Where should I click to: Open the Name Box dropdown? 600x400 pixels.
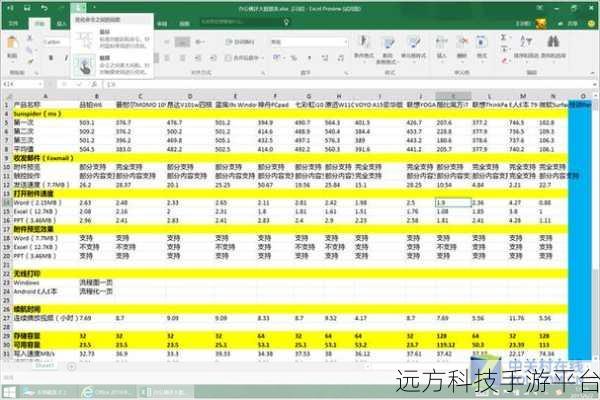pos(39,84)
